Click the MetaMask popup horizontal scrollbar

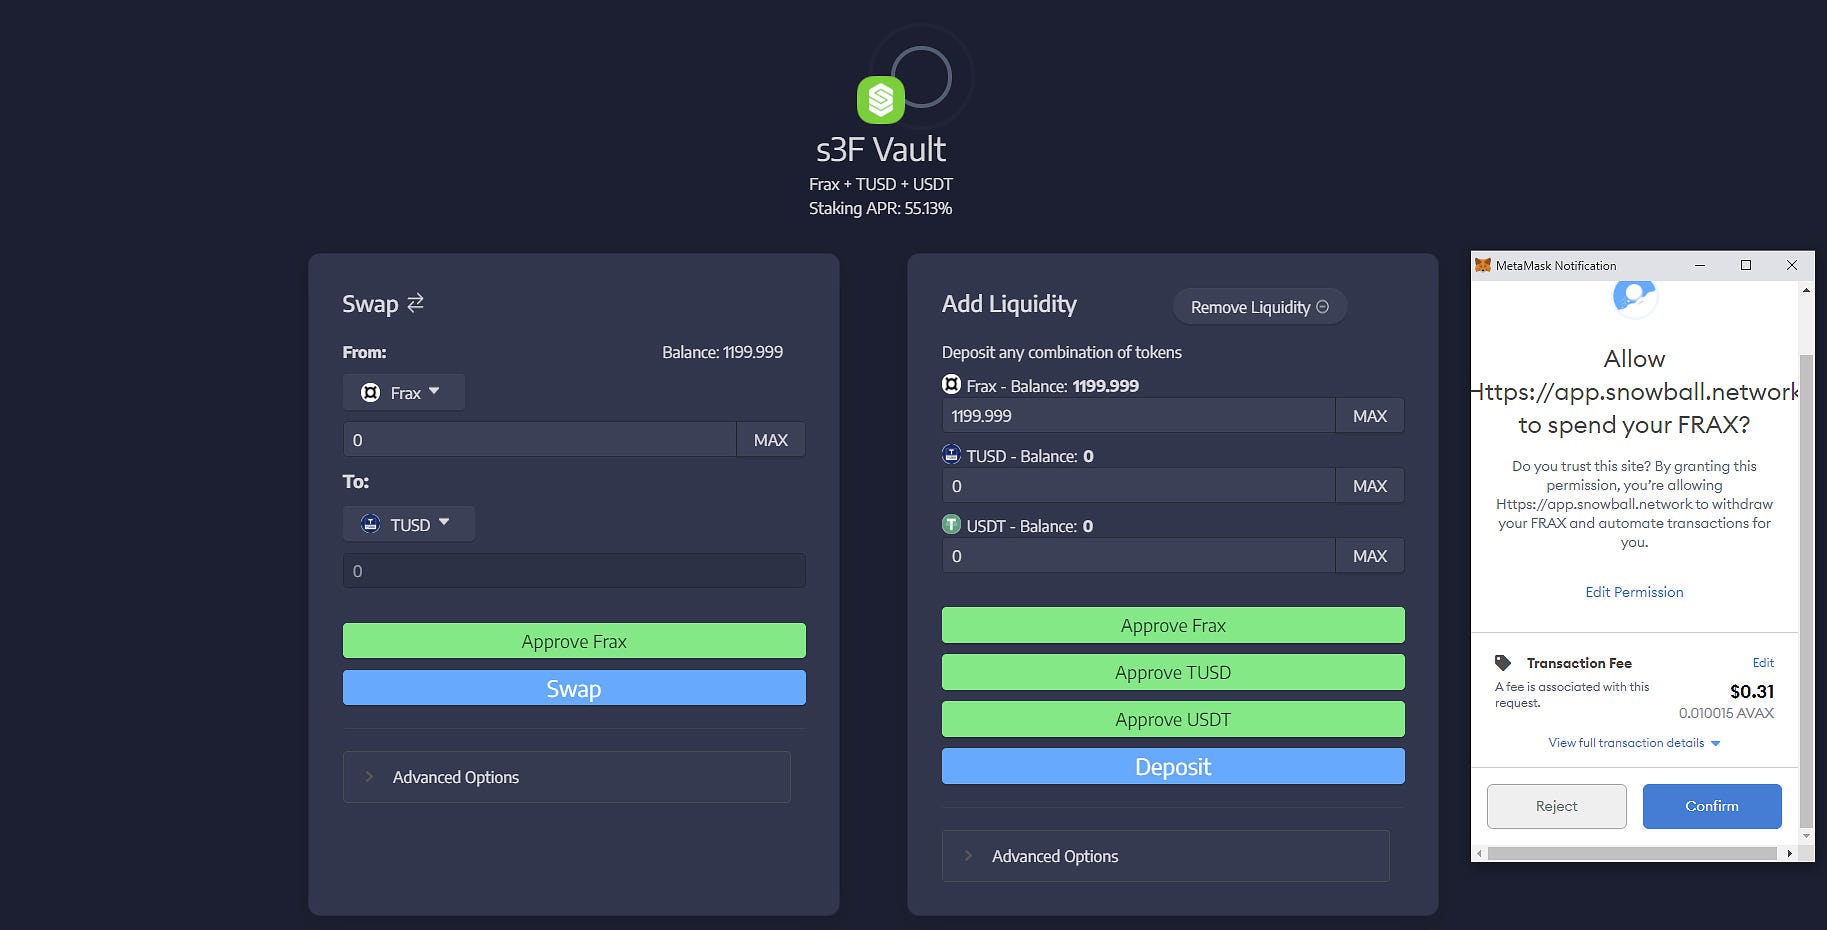tap(1632, 853)
